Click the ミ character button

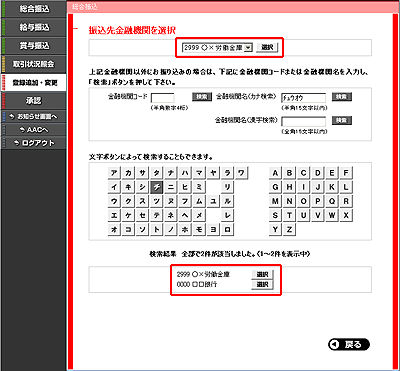click(199, 187)
